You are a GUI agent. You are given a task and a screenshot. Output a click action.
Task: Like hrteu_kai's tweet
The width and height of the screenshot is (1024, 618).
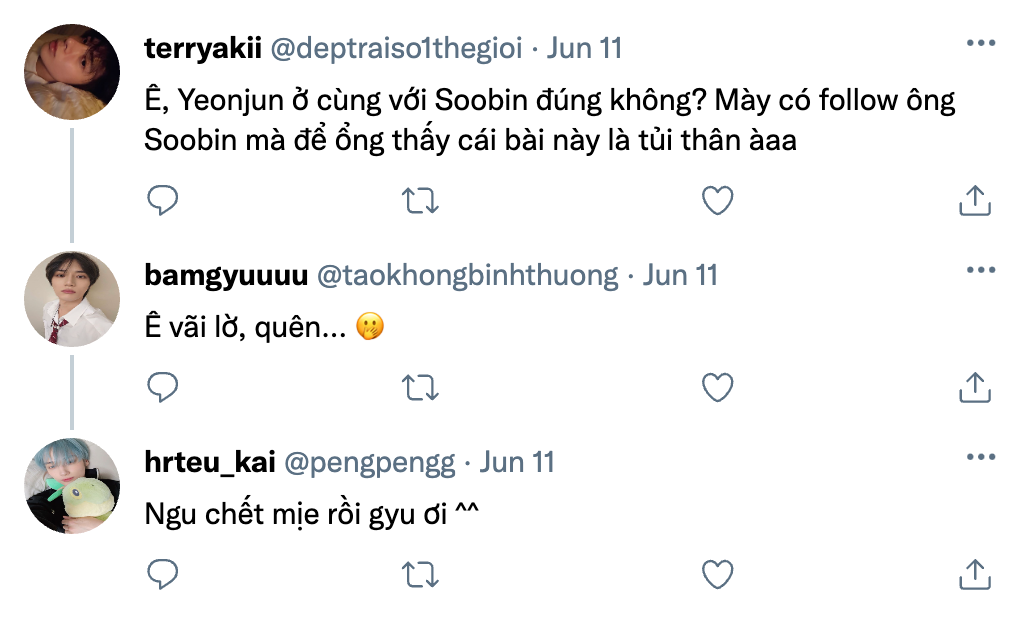coord(717,573)
